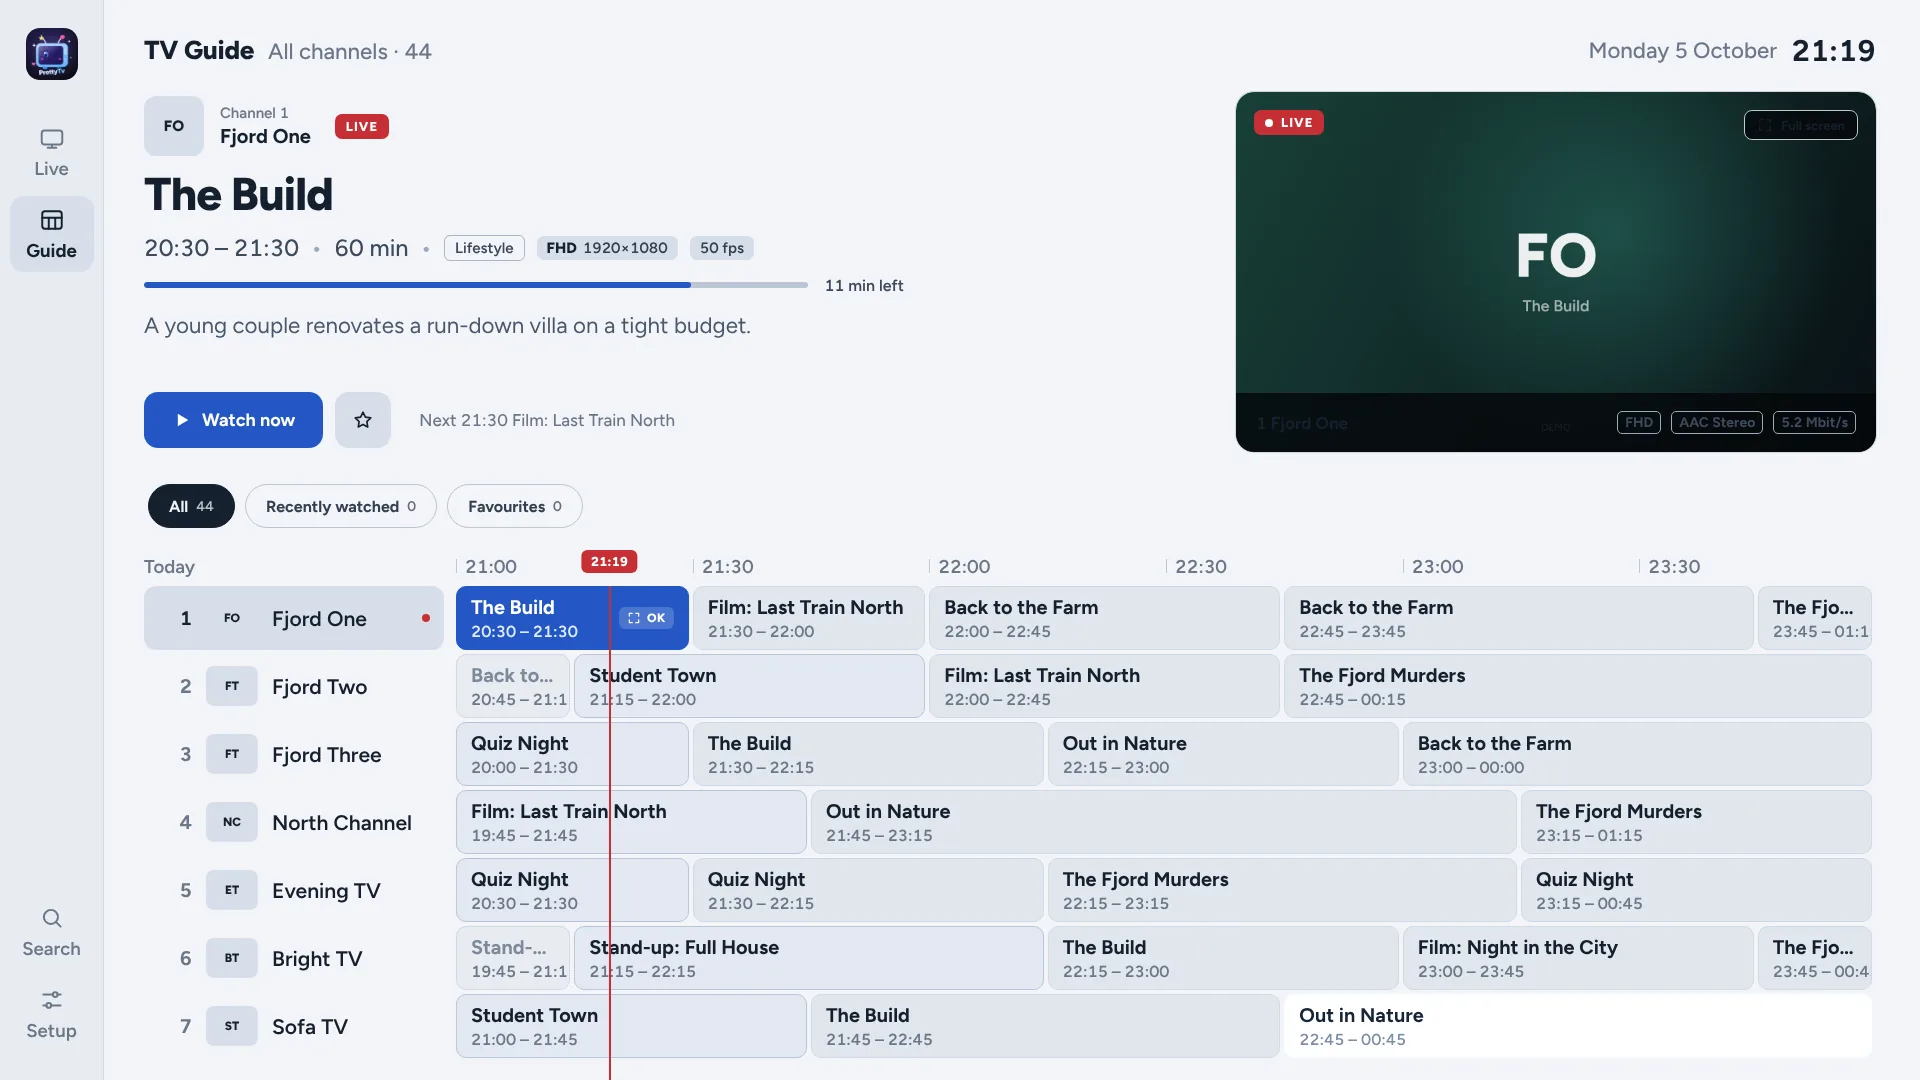Open Film: Night in the City programme
This screenshot has height=1080, width=1920.
coord(1577,958)
